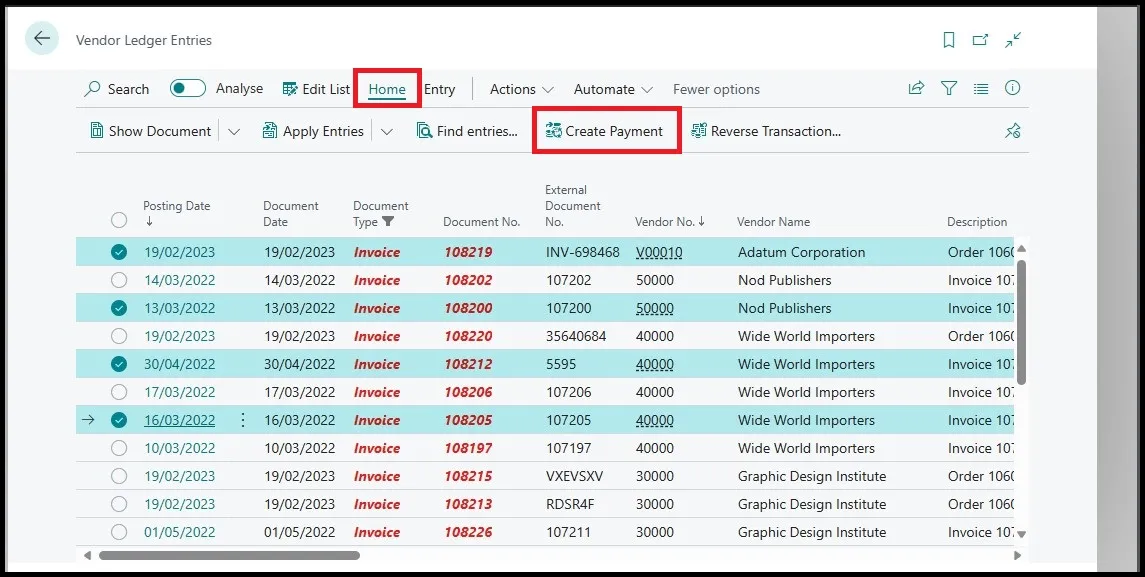1145x577 pixels.
Task: Click the scroll-left arrow on horizontal scrollbar
Action: 88,555
